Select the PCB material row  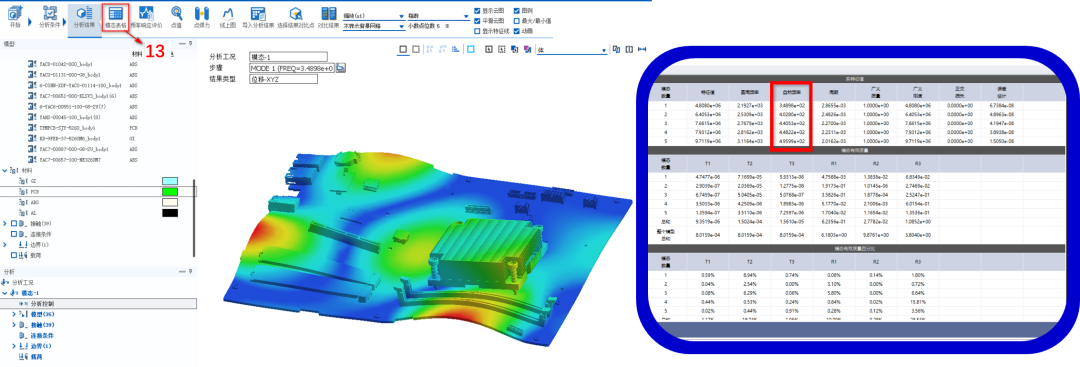point(98,192)
